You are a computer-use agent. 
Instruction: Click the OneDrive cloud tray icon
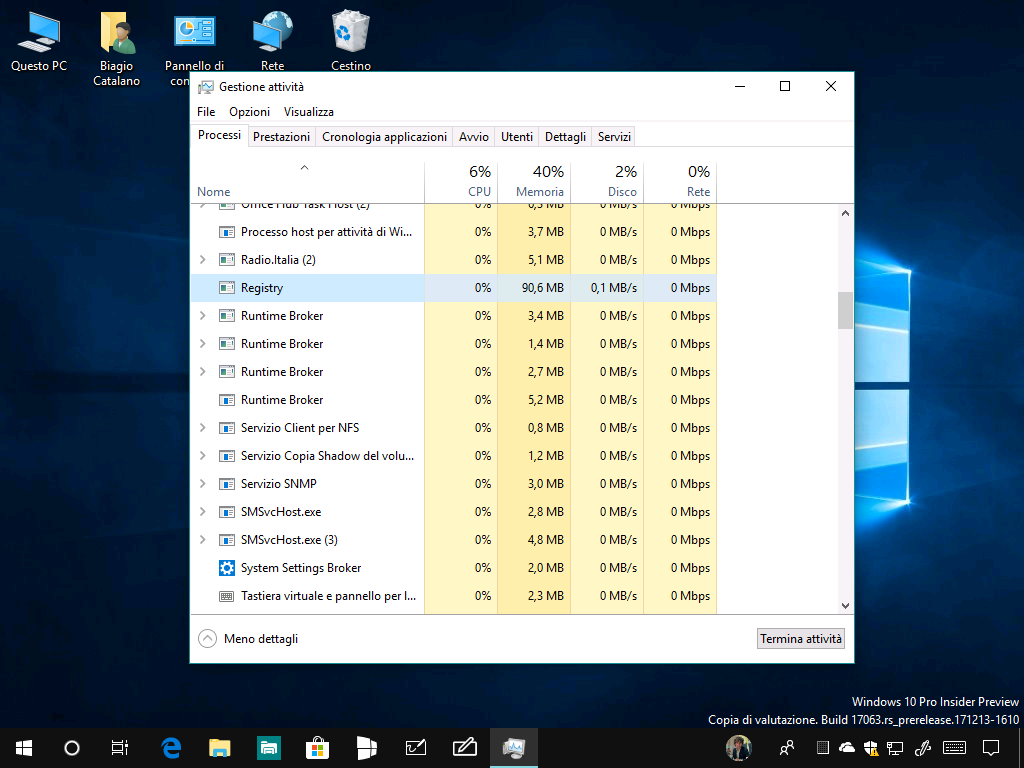point(846,748)
